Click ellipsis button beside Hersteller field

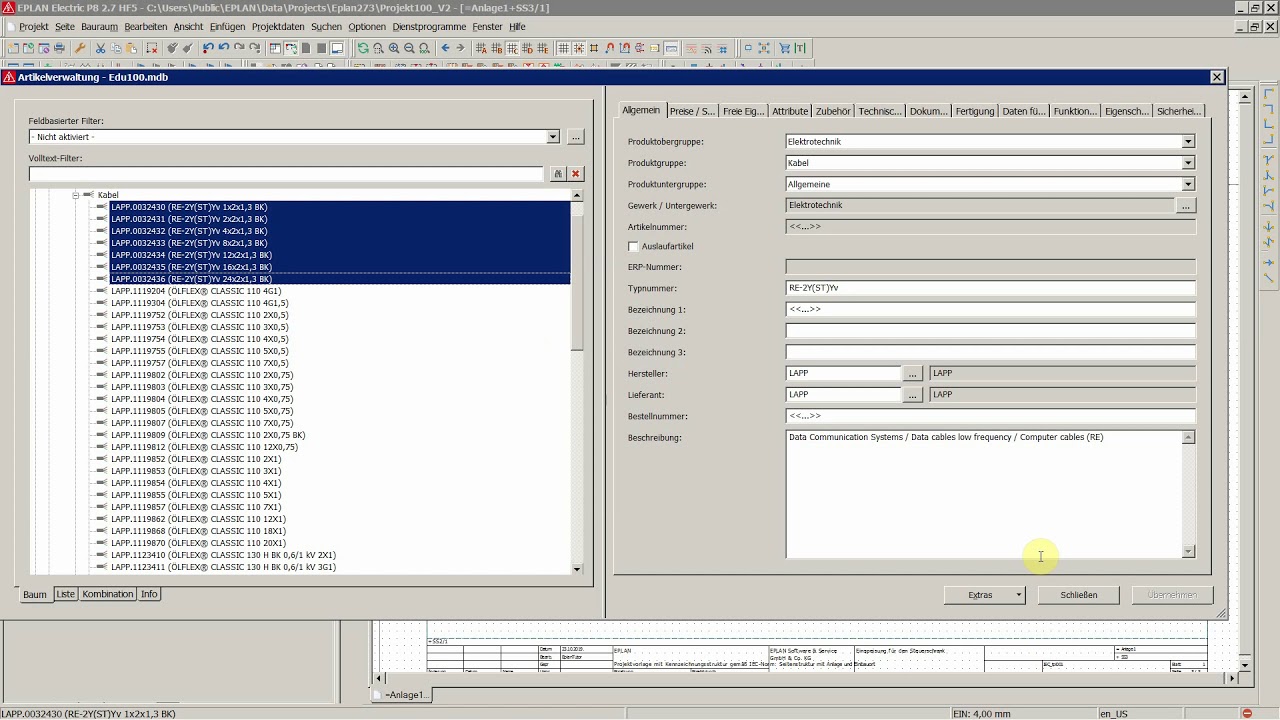coord(912,374)
